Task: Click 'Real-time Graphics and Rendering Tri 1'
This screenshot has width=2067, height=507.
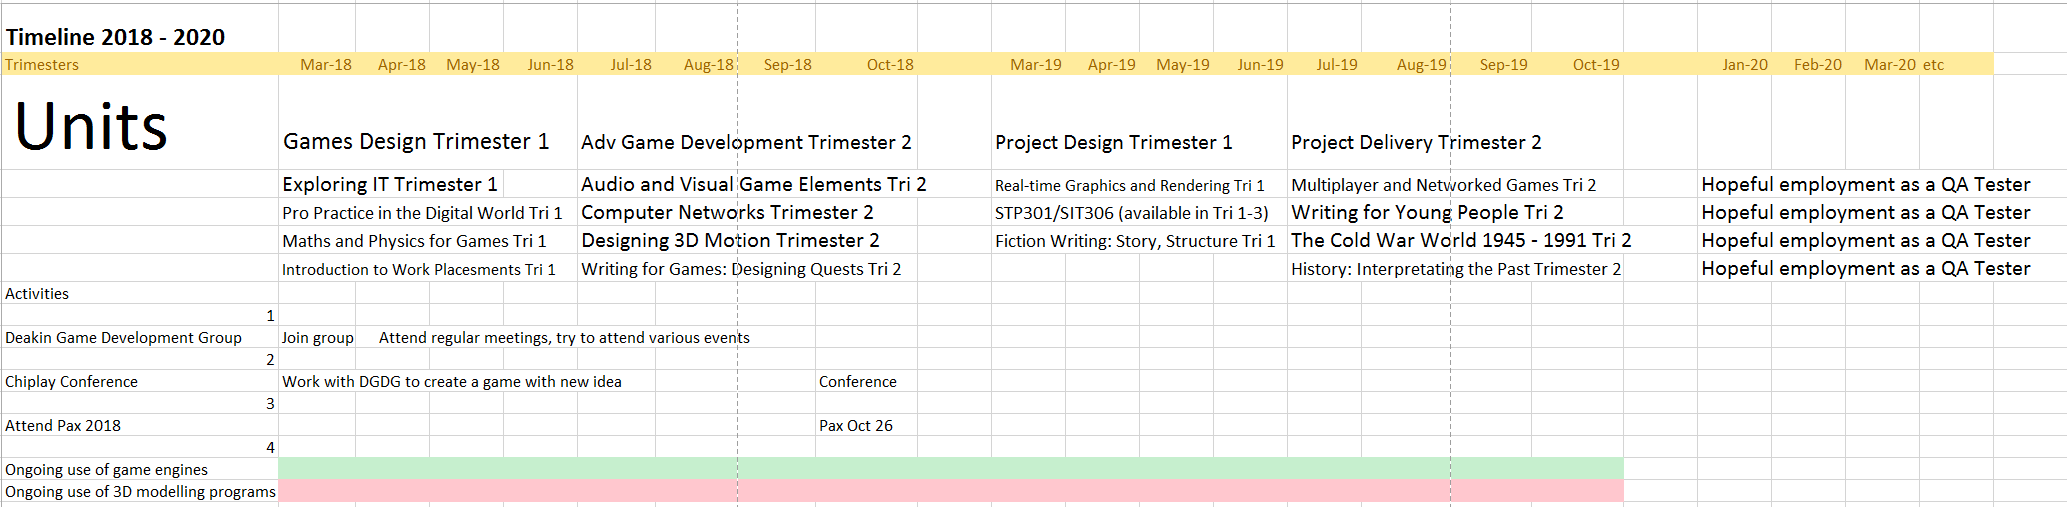Action: pyautogui.click(x=1129, y=186)
